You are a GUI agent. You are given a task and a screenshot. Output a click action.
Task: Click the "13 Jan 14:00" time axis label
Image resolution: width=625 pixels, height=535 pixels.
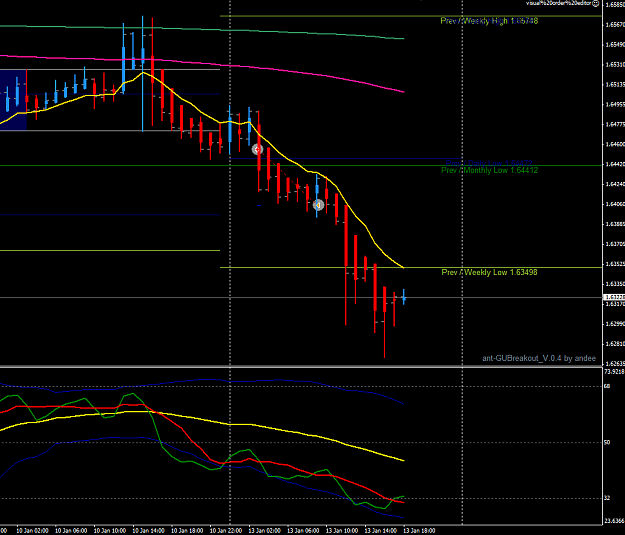tap(381, 531)
